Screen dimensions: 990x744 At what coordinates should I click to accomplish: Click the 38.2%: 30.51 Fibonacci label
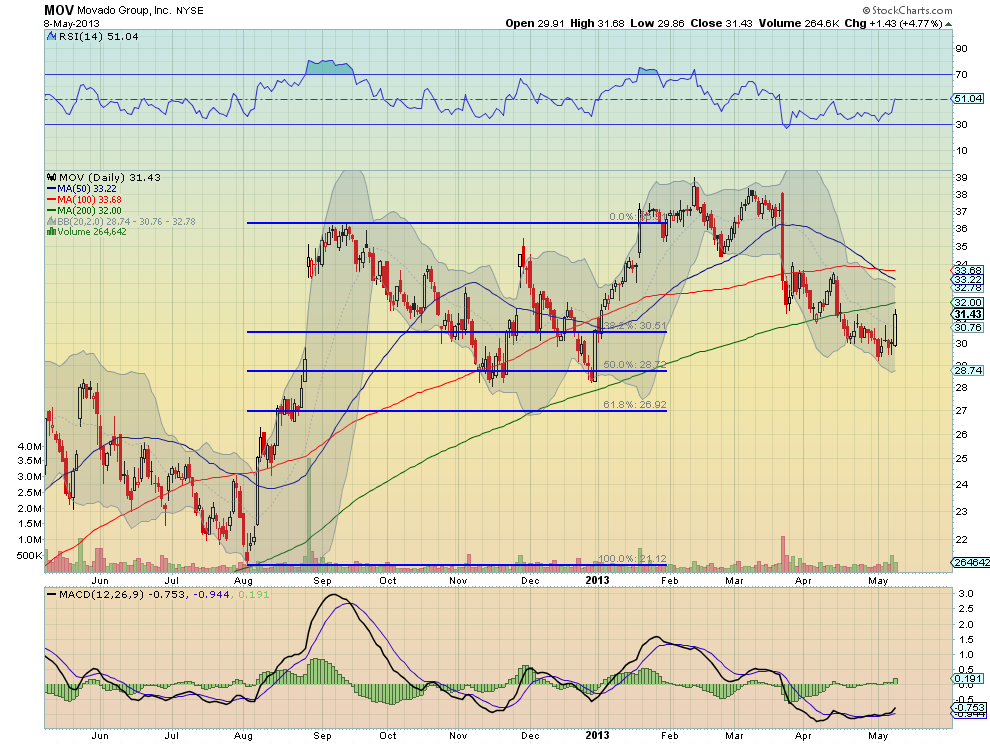635,325
